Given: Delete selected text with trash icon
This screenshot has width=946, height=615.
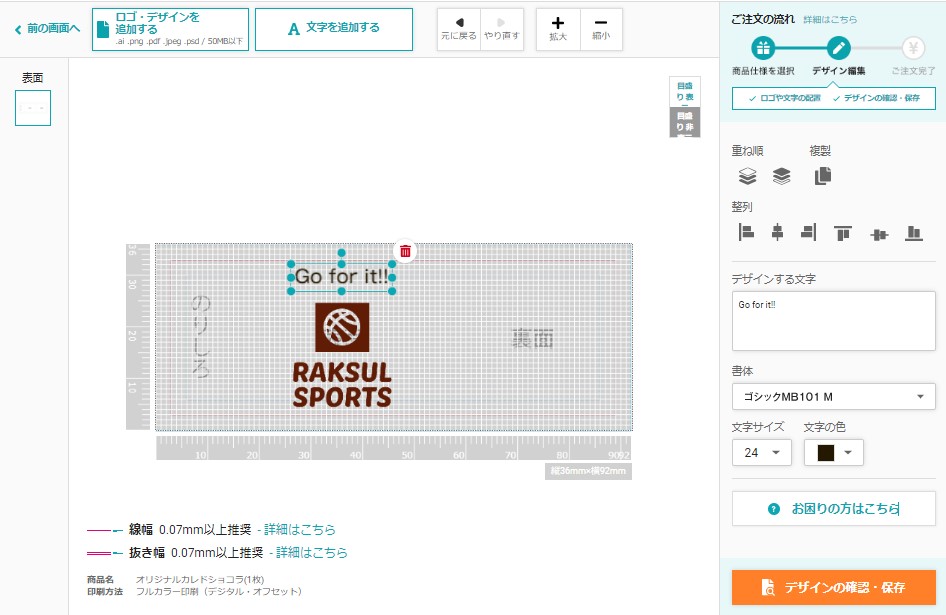Looking at the screenshot, I should coord(405,251).
